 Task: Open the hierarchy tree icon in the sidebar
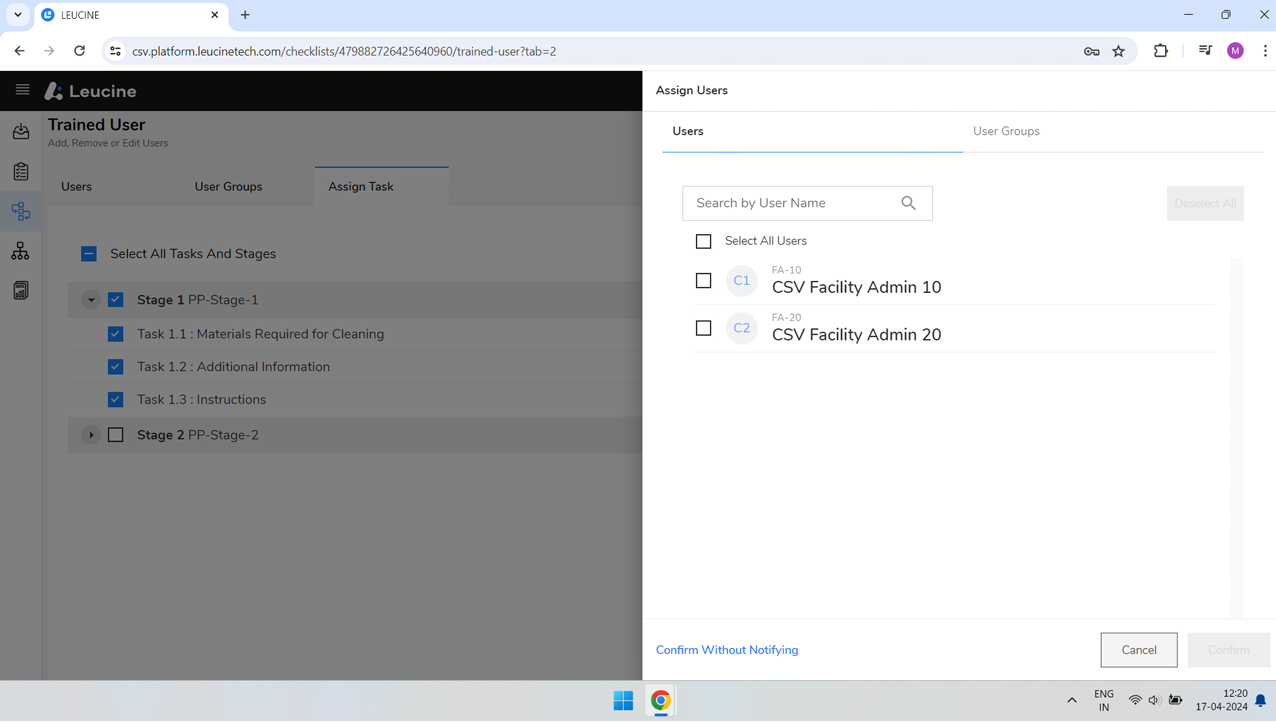tap(21, 251)
